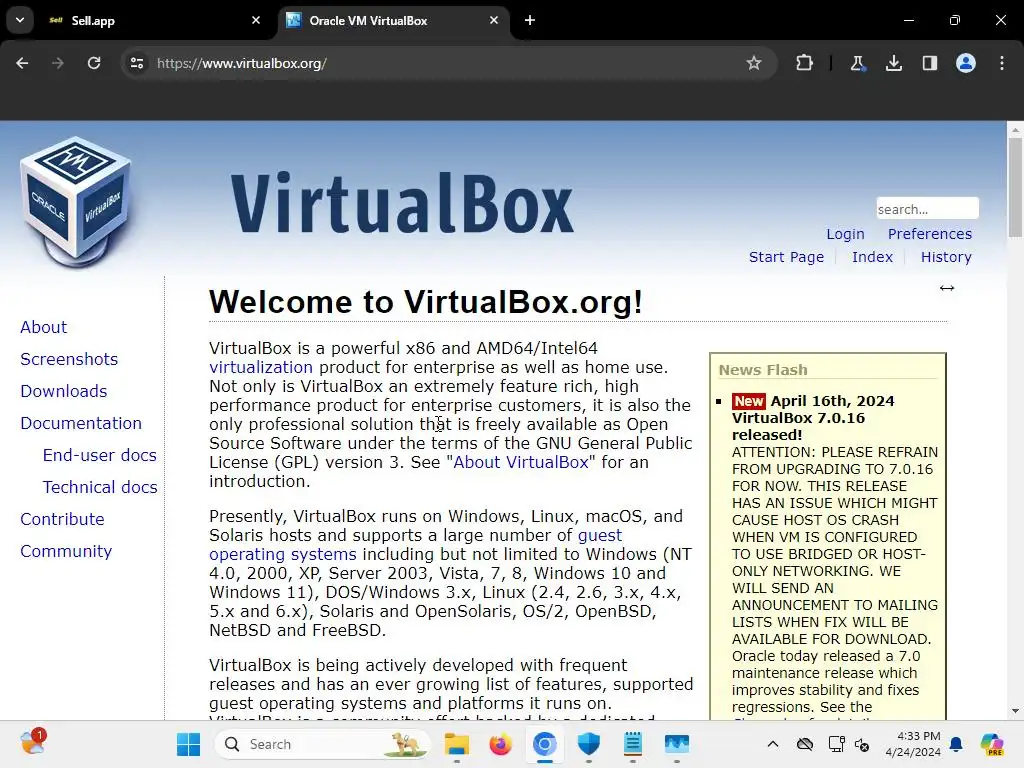Follow the guest operating systems link
The width and height of the screenshot is (1024, 768).
(283, 554)
